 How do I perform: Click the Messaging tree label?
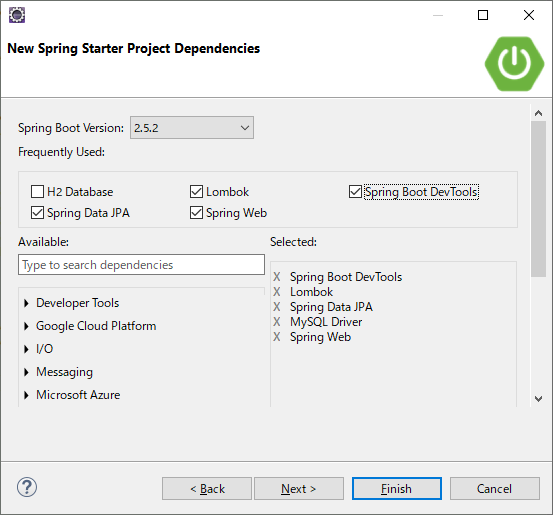[65, 372]
